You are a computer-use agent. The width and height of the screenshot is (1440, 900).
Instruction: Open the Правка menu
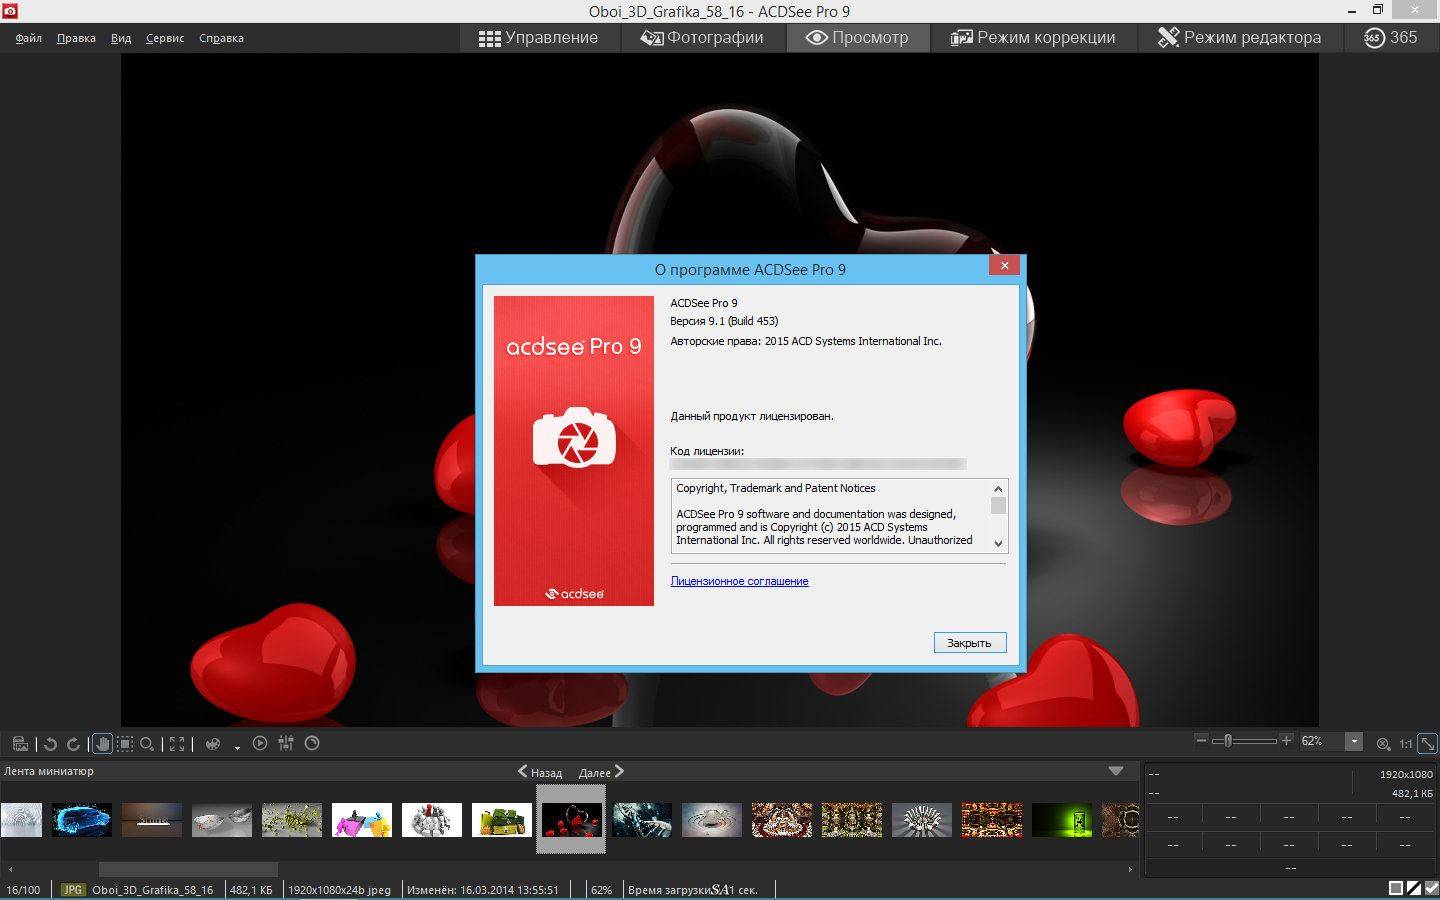[x=76, y=38]
